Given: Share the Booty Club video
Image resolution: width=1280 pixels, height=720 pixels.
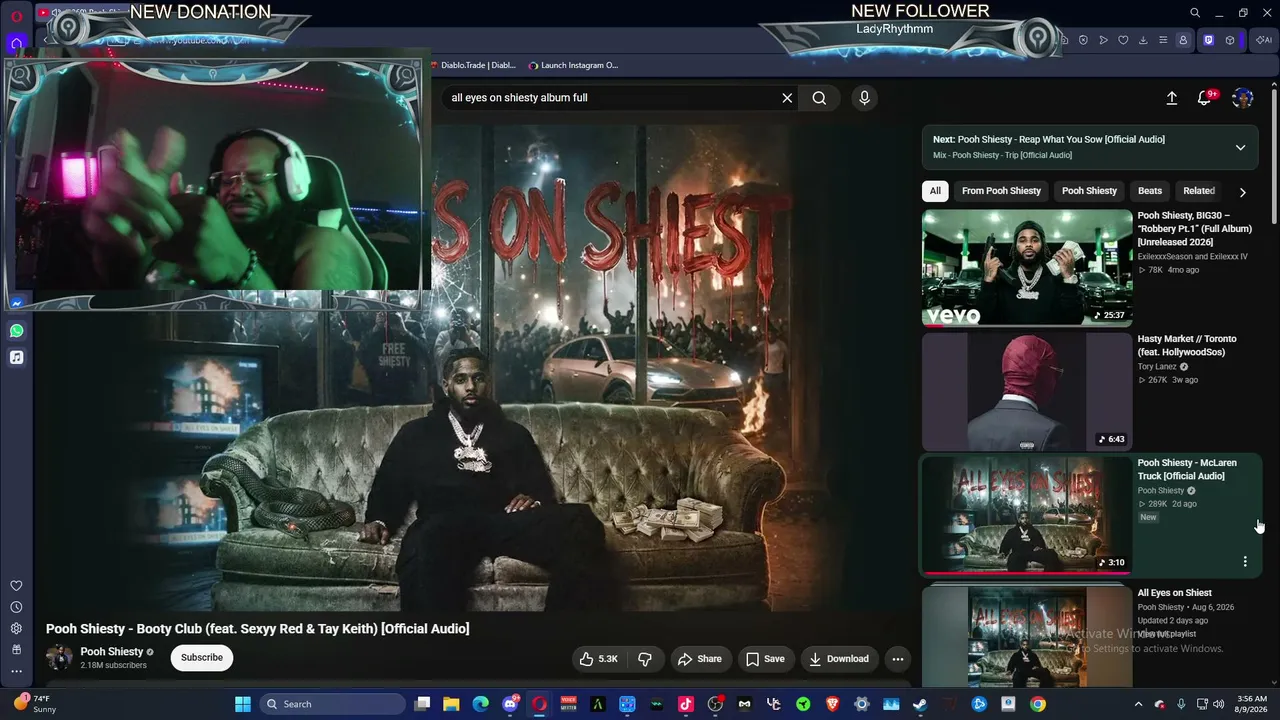Looking at the screenshot, I should point(699,659).
